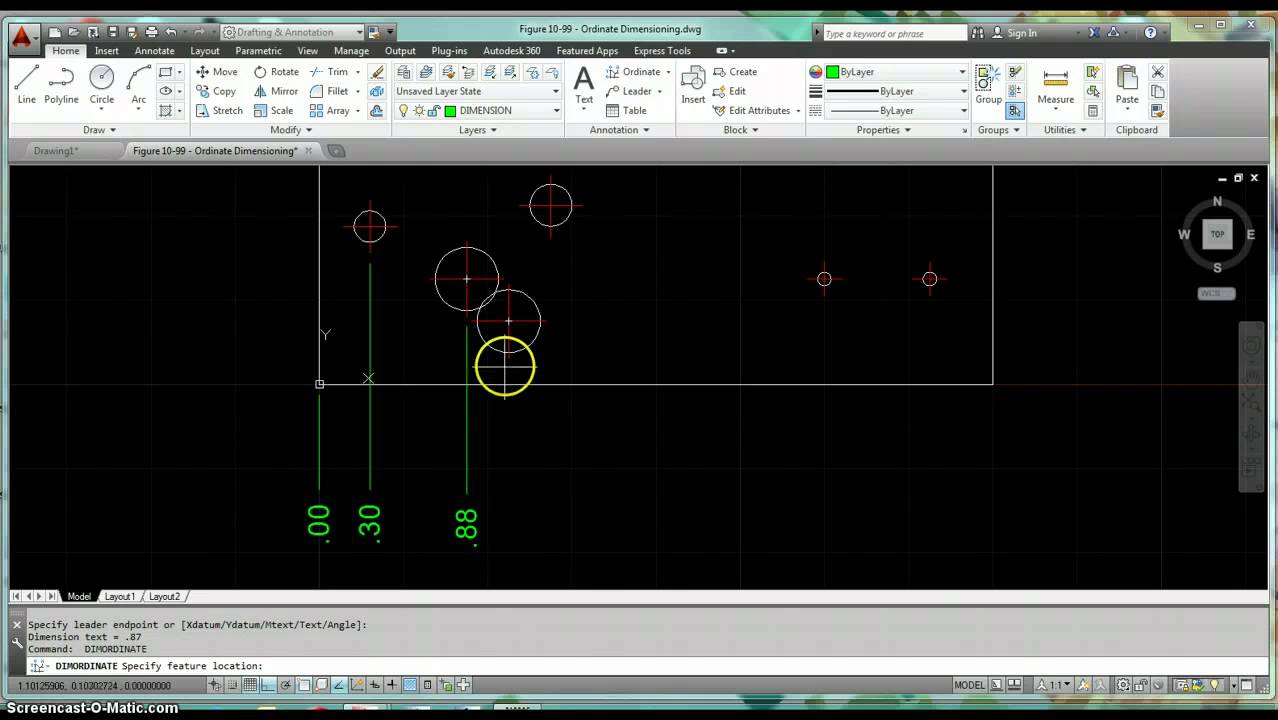
Task: Toggle Polar Tracking in status bar
Action: [286, 685]
